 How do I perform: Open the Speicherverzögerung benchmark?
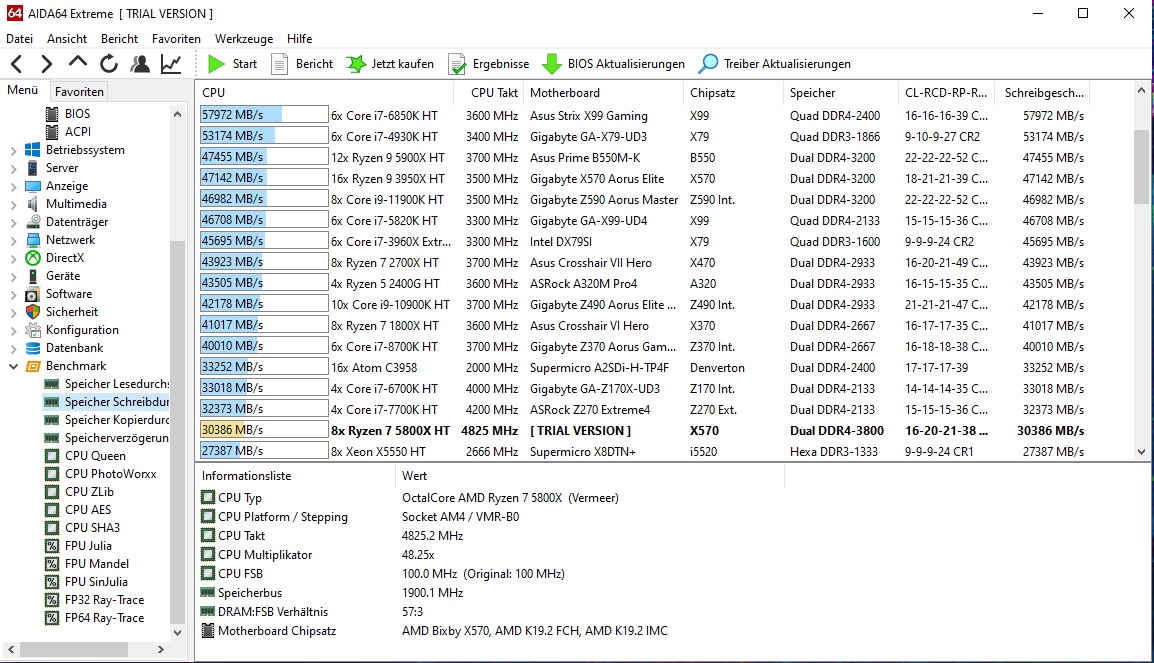coord(116,438)
